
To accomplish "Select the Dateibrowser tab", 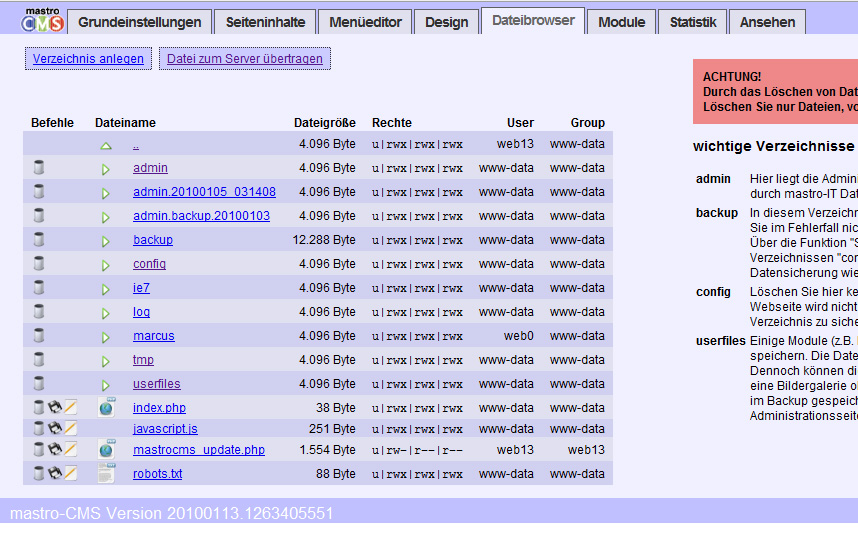I will pyautogui.click(x=533, y=21).
